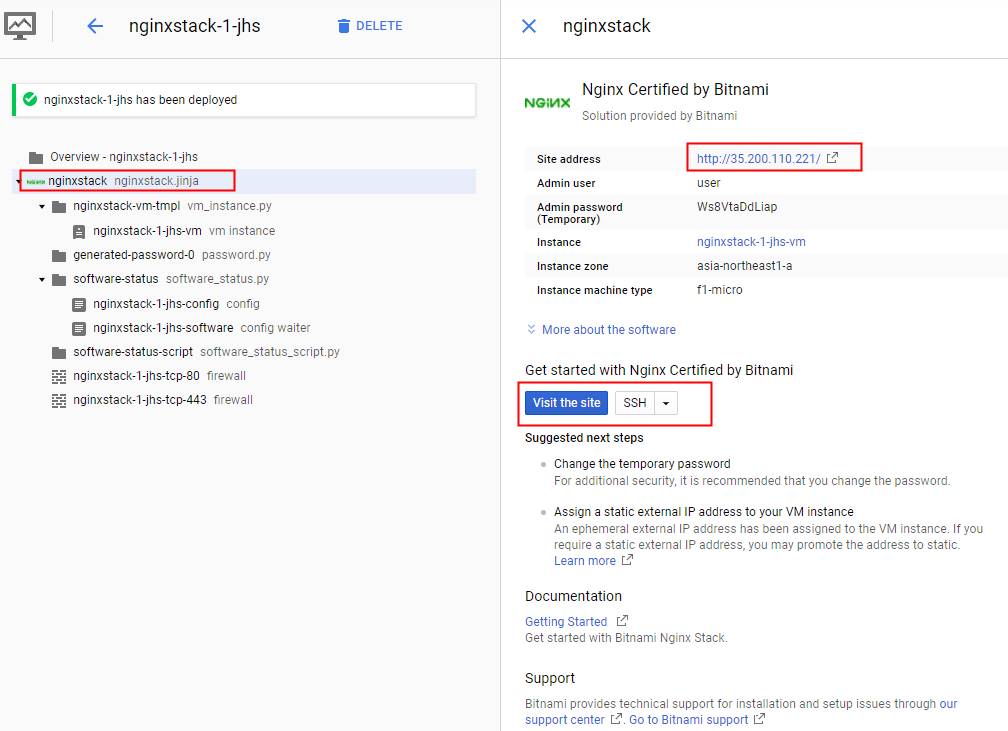This screenshot has width=1008, height=731.
Task: Click the SSH button
Action: click(x=634, y=403)
